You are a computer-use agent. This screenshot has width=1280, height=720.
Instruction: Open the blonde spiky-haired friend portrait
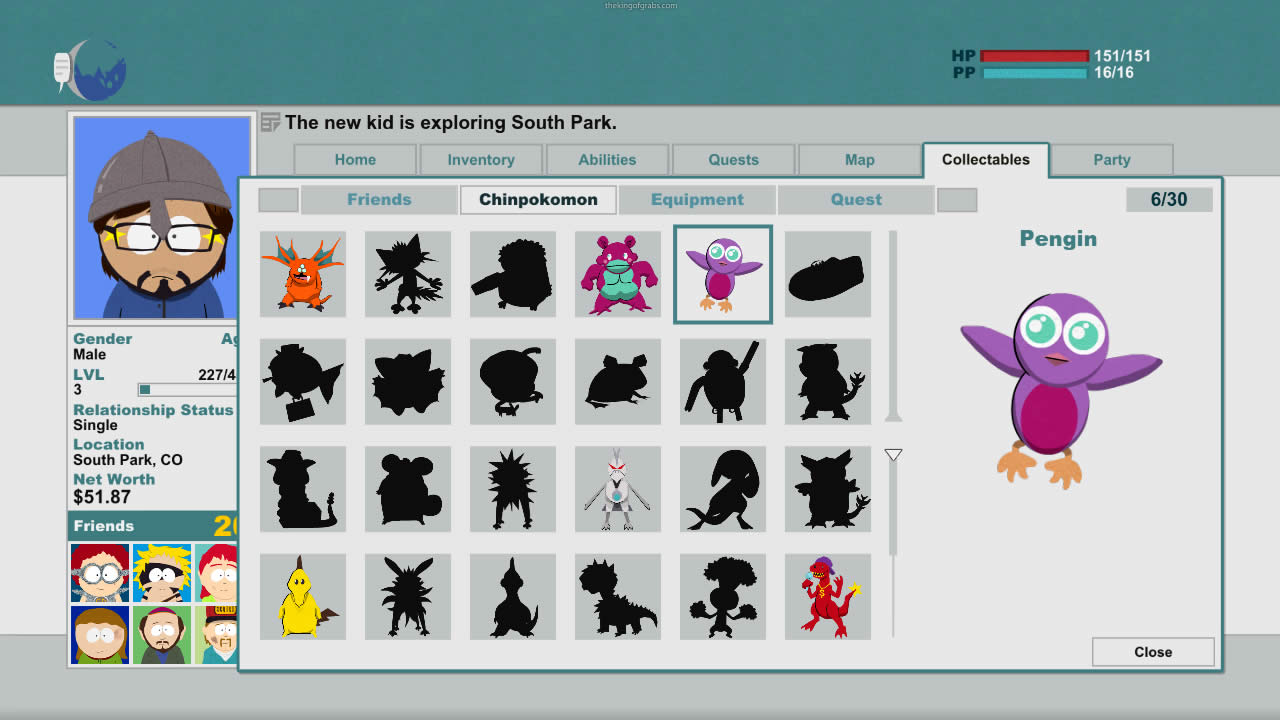coord(162,572)
